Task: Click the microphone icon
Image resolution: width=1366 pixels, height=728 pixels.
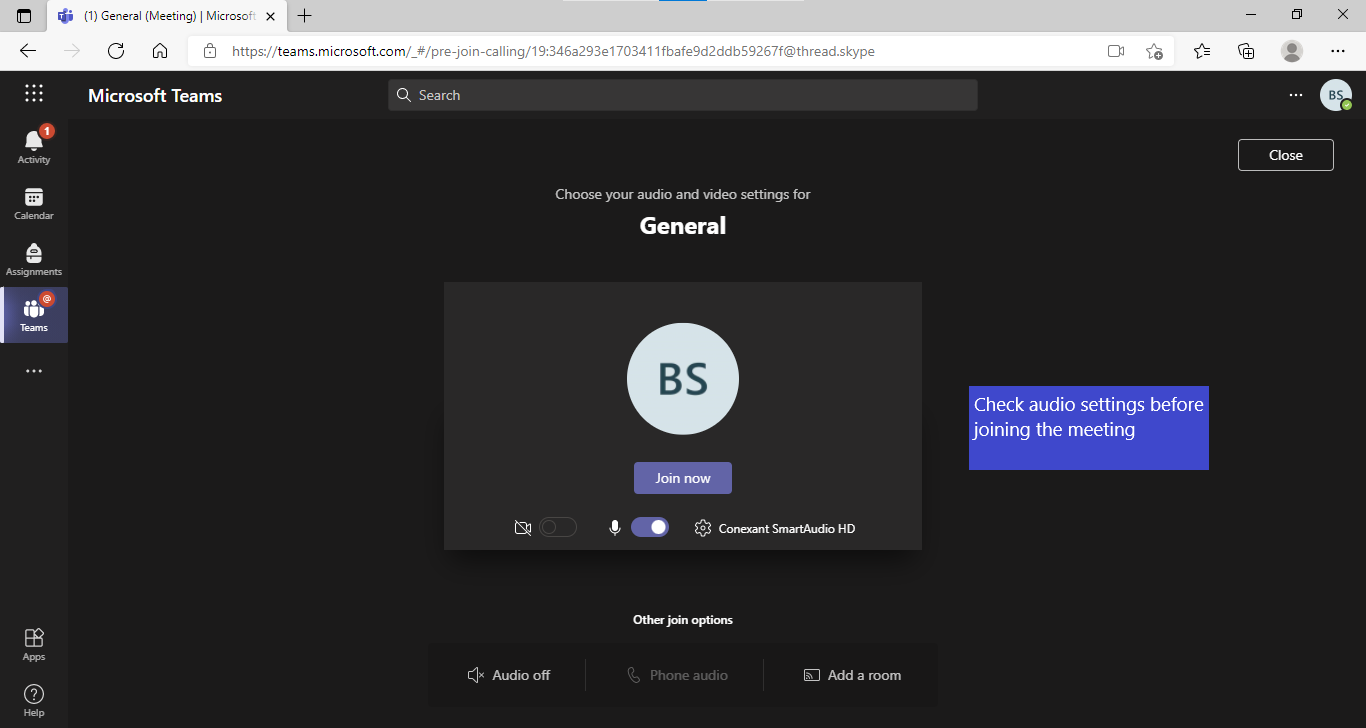Action: tap(615, 527)
